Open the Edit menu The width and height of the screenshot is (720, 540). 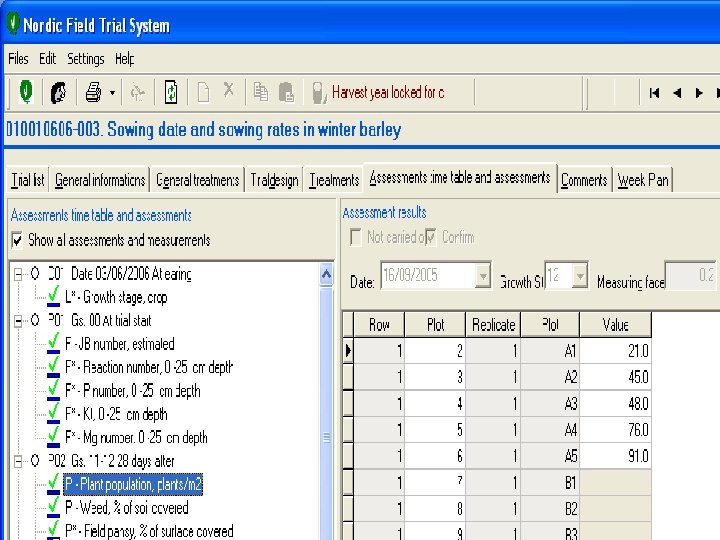pyautogui.click(x=47, y=59)
